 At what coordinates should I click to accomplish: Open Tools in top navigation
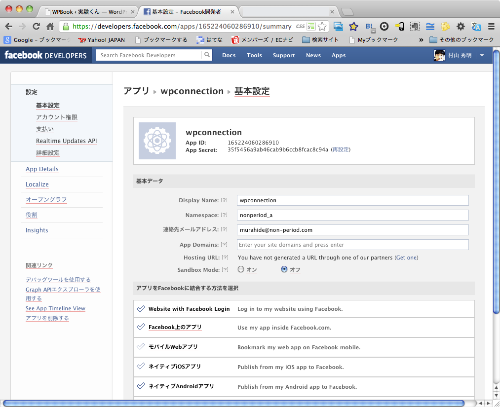[254, 55]
